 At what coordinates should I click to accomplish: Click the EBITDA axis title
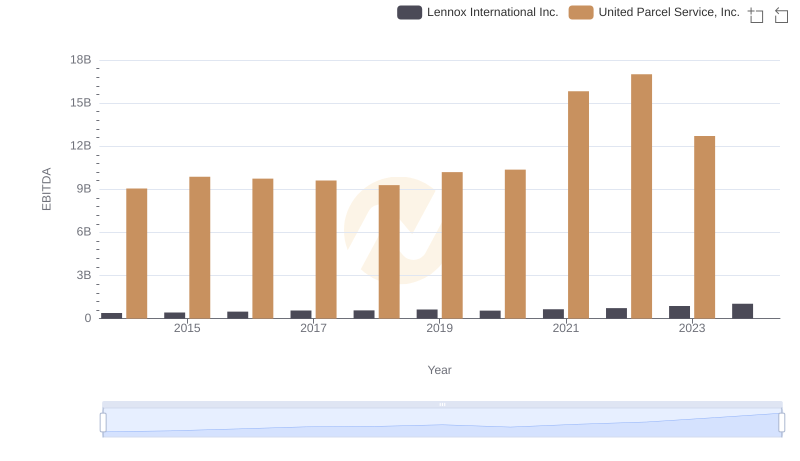46,189
